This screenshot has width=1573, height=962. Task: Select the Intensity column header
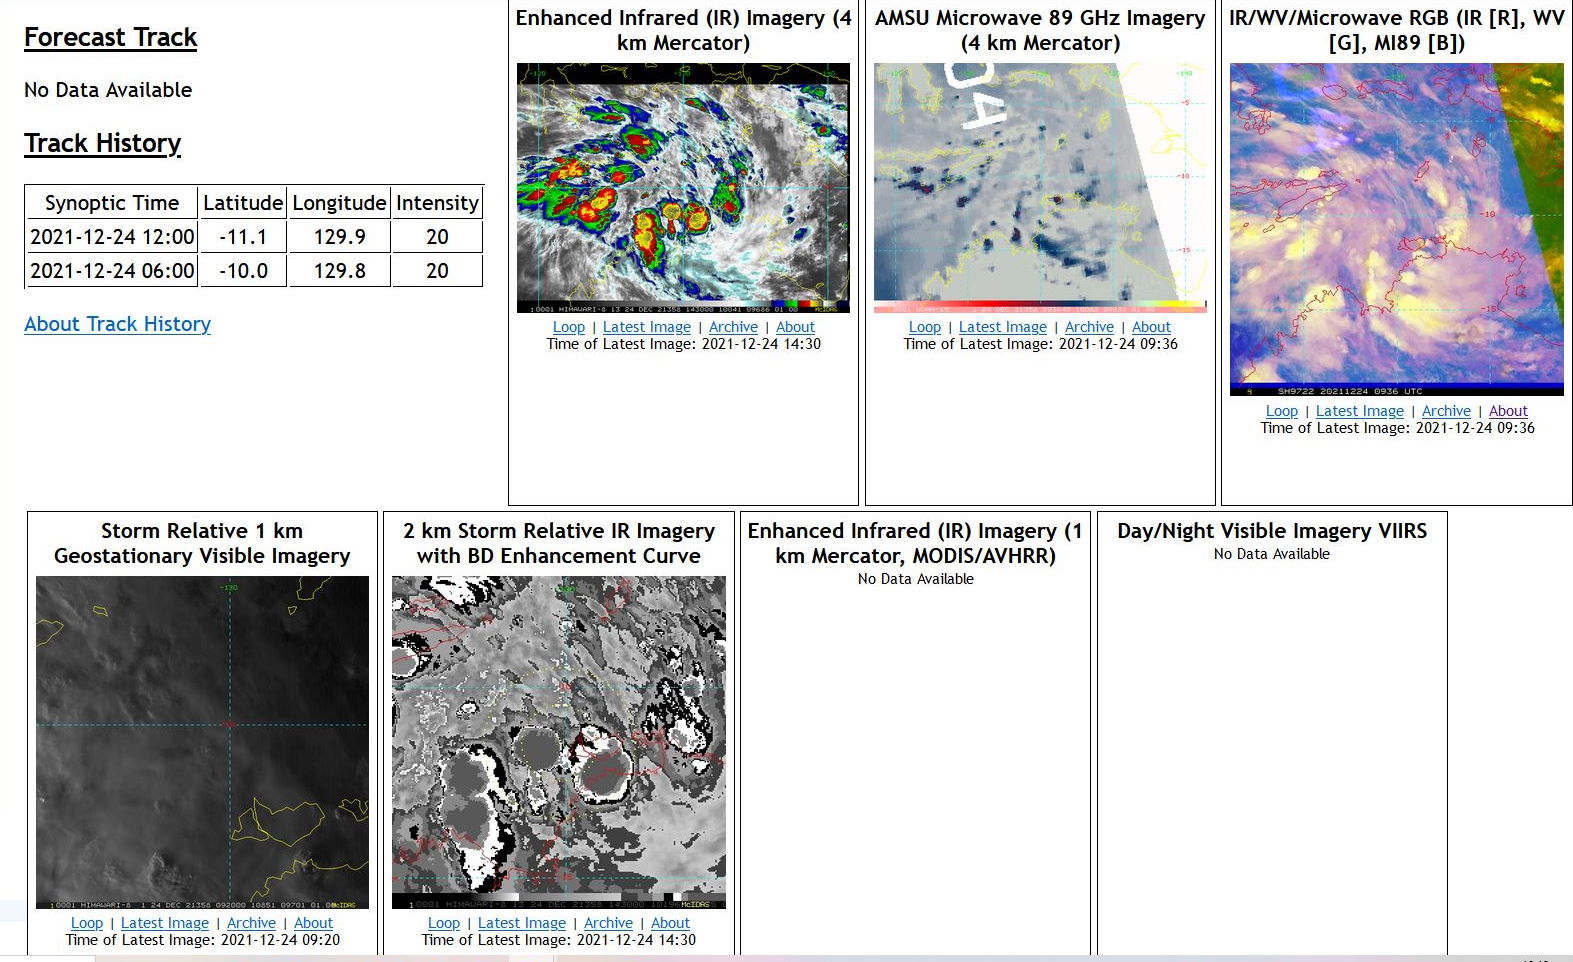437,203
